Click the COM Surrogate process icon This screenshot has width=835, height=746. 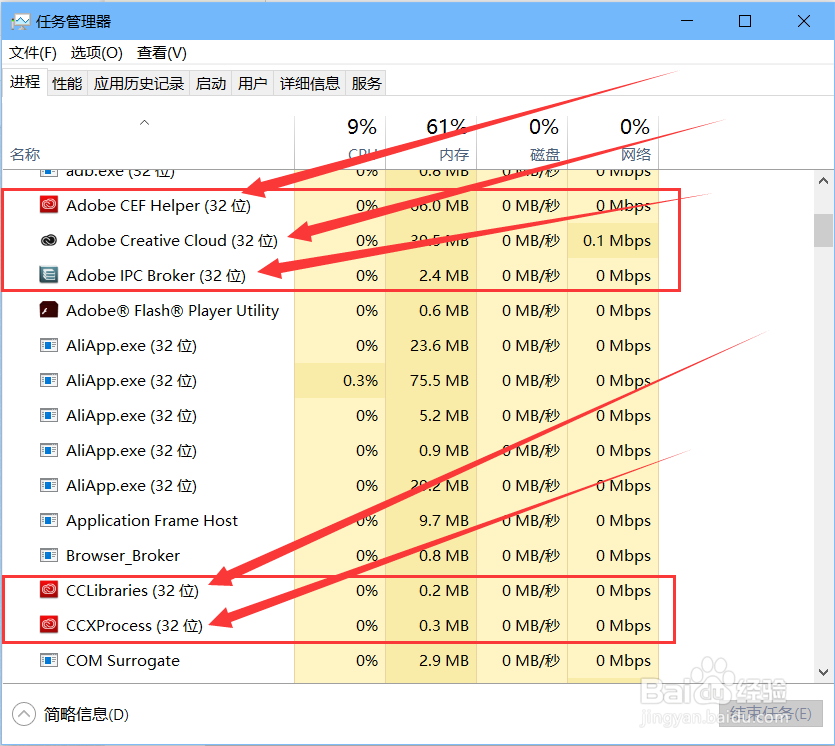[49, 660]
